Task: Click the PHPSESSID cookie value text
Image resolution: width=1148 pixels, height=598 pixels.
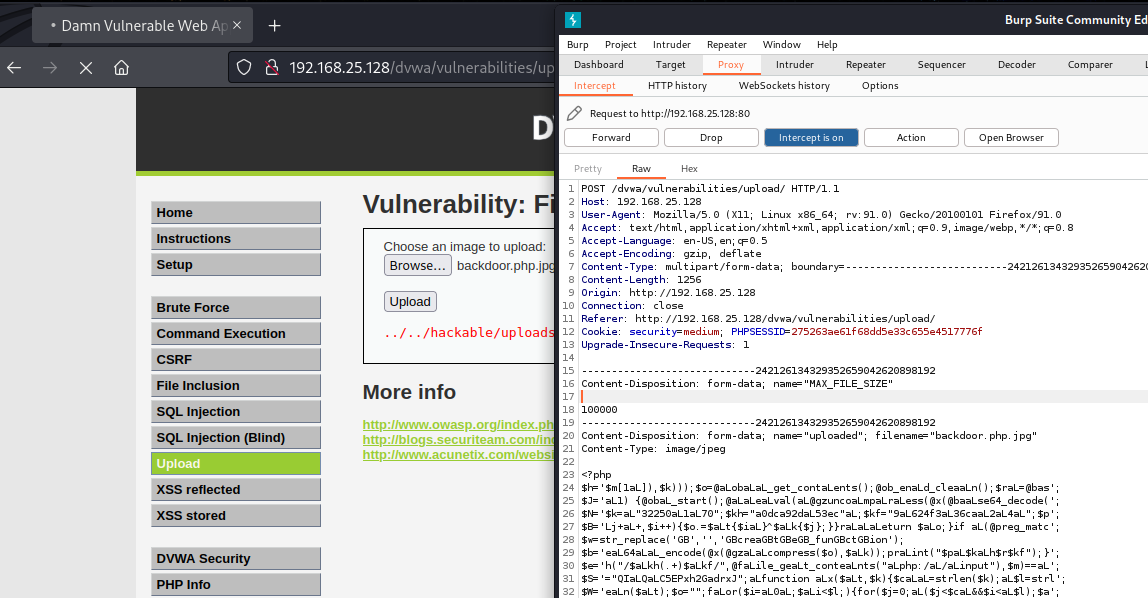Action: 887,332
